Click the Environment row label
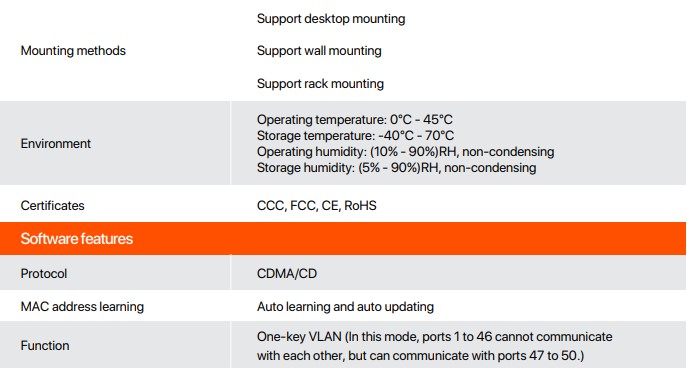 point(56,144)
